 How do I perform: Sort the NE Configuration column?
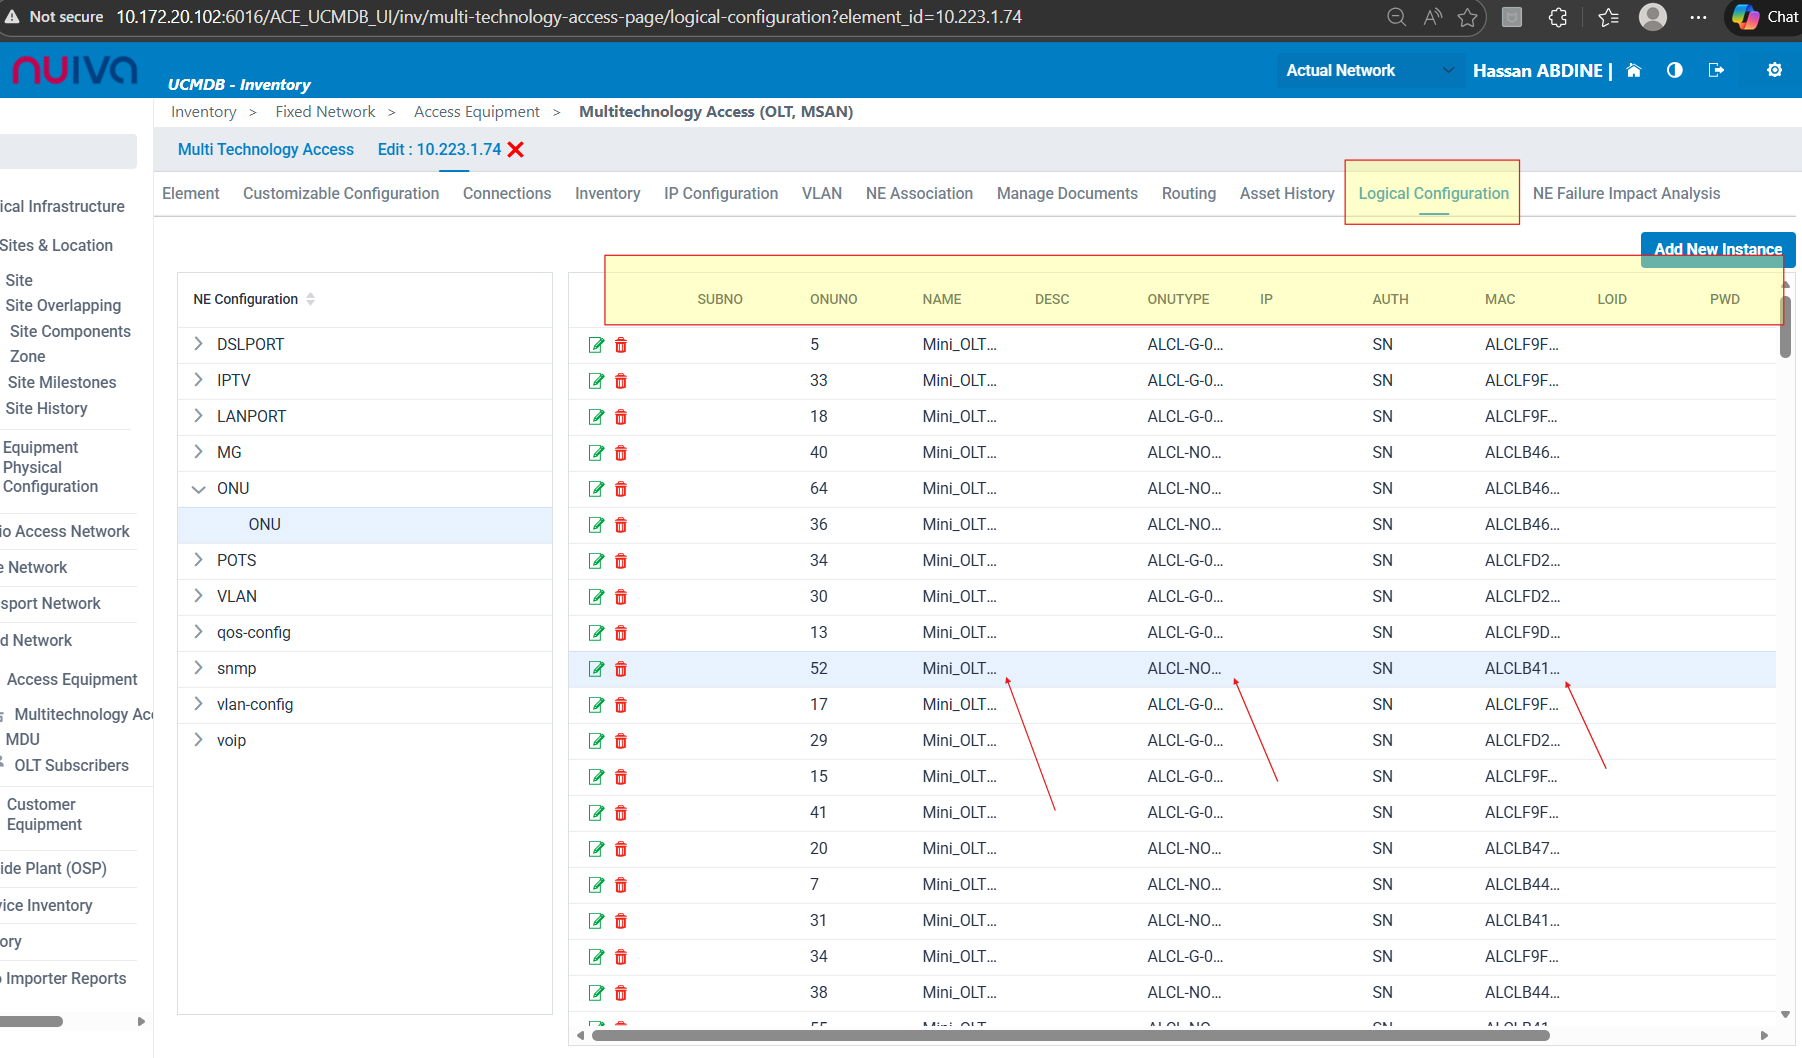pyautogui.click(x=311, y=299)
